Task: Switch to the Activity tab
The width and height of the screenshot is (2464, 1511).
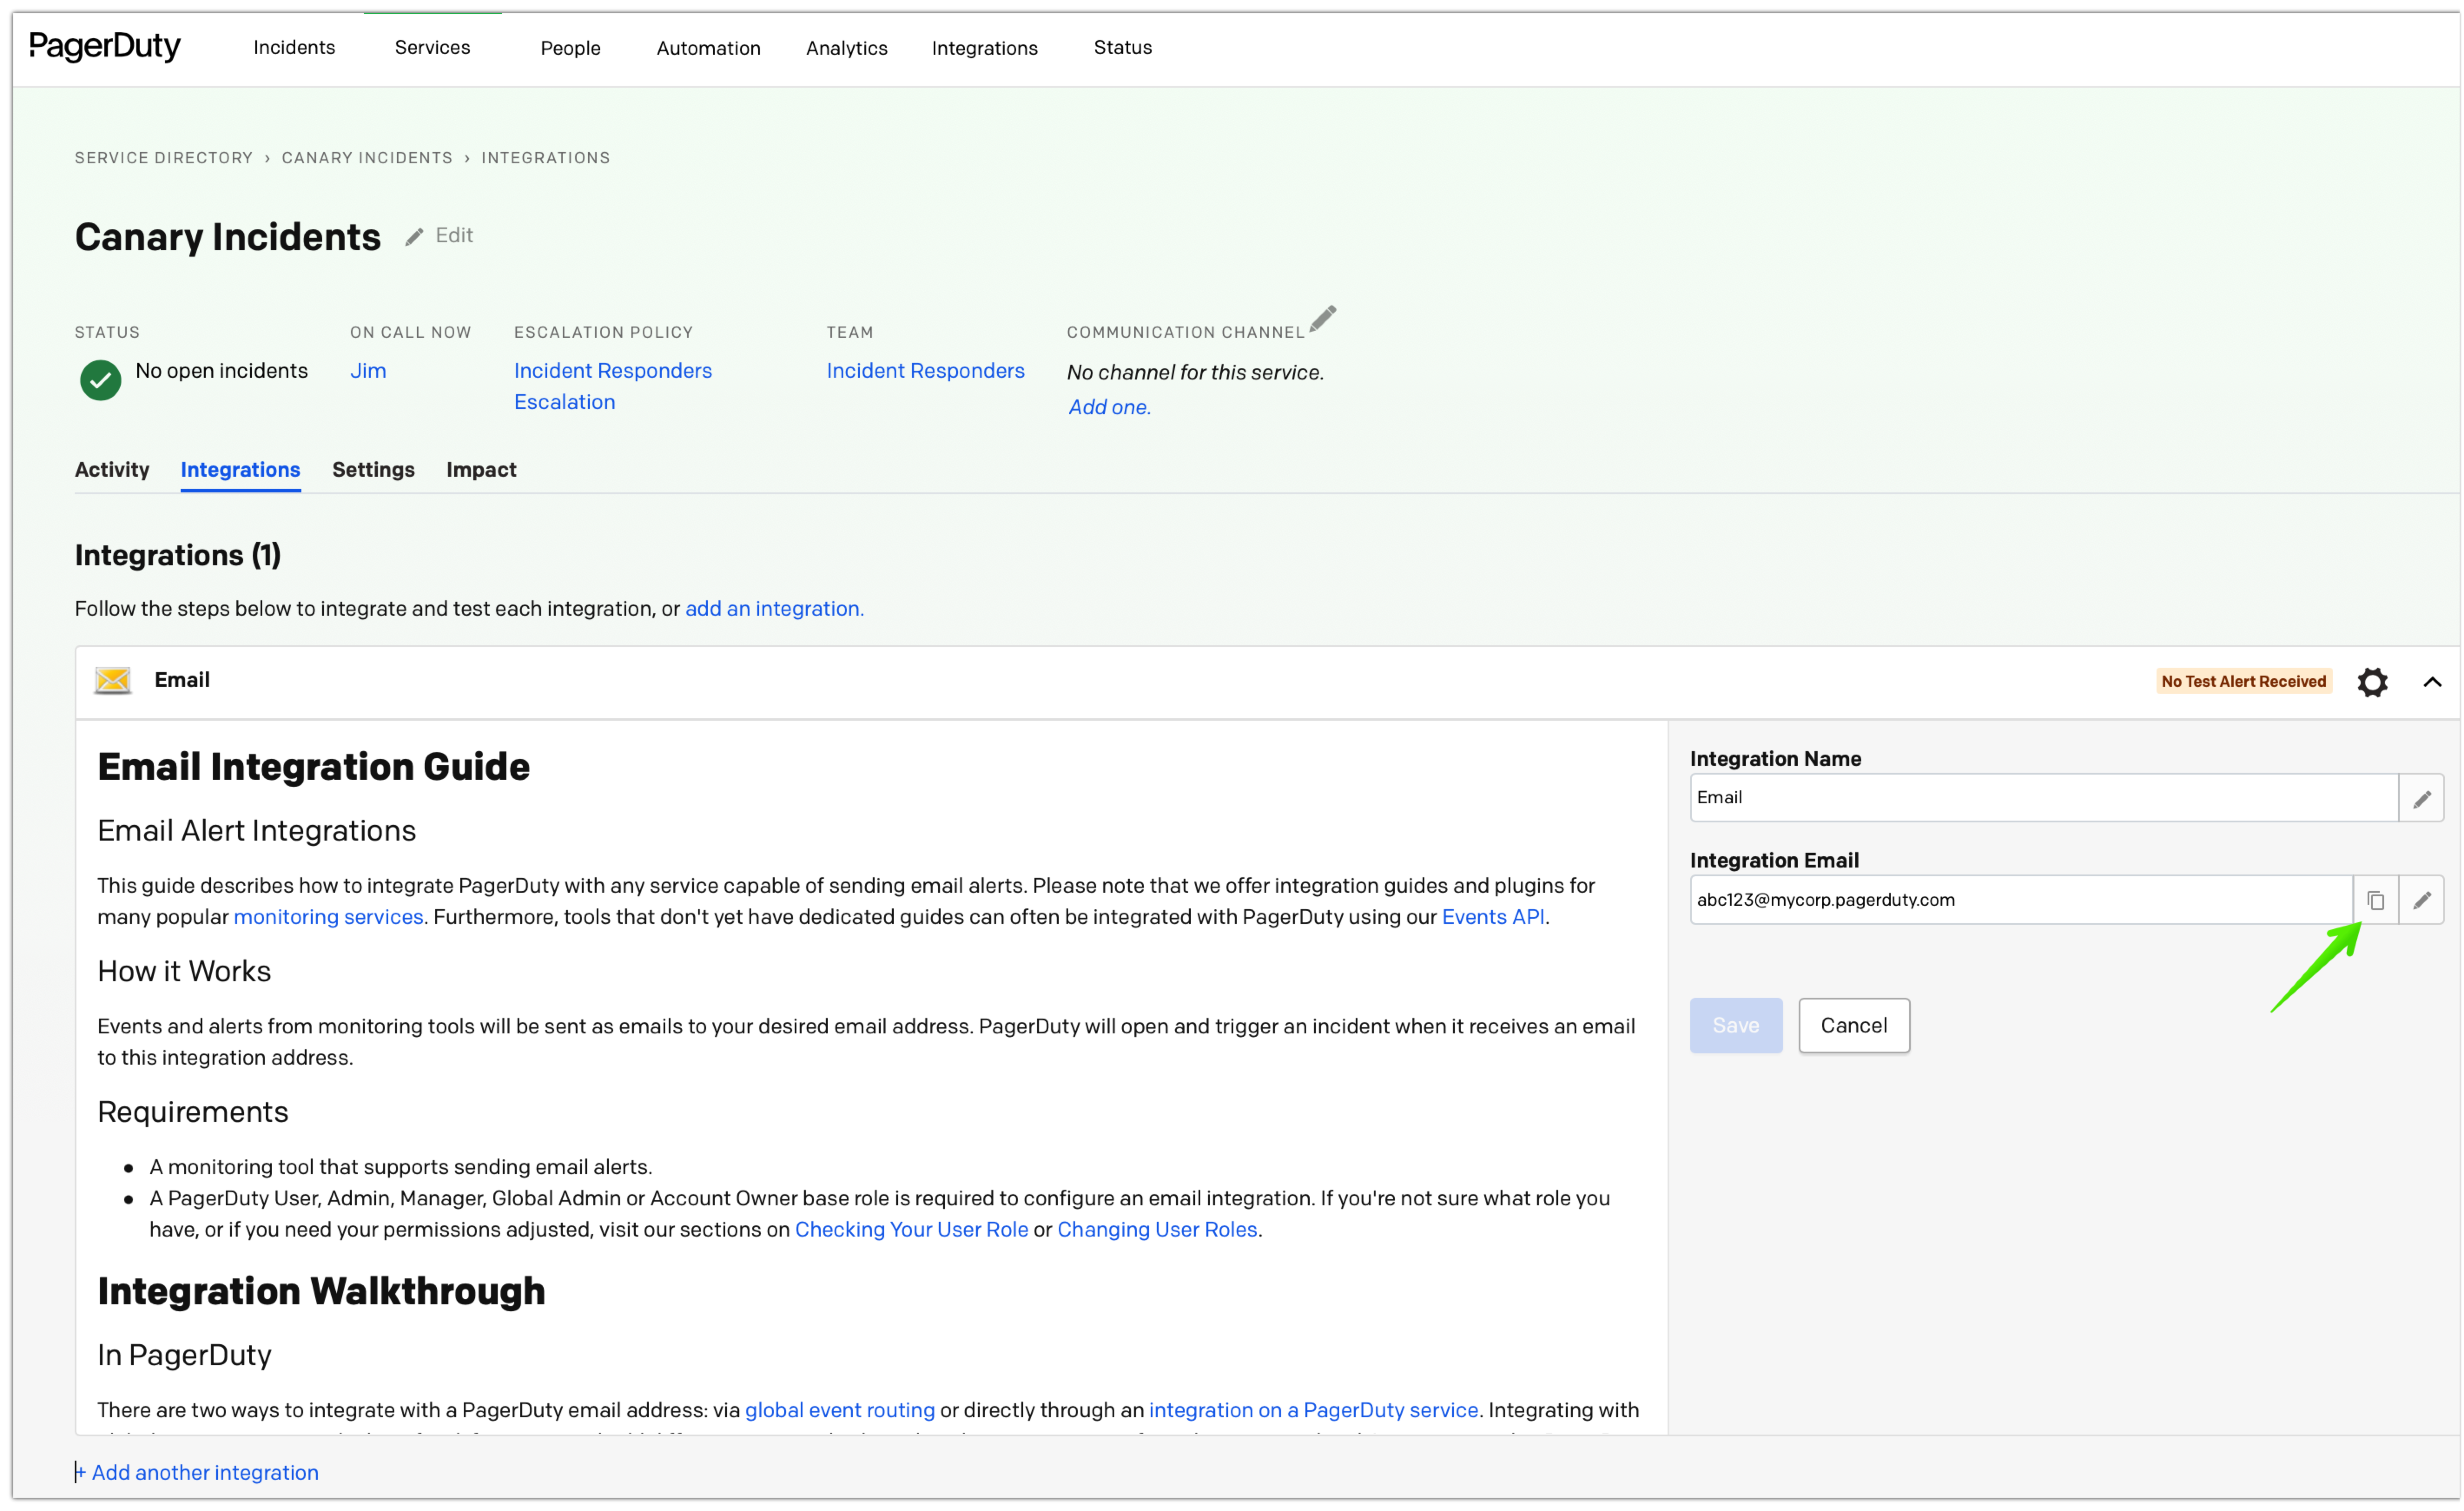Action: point(112,469)
